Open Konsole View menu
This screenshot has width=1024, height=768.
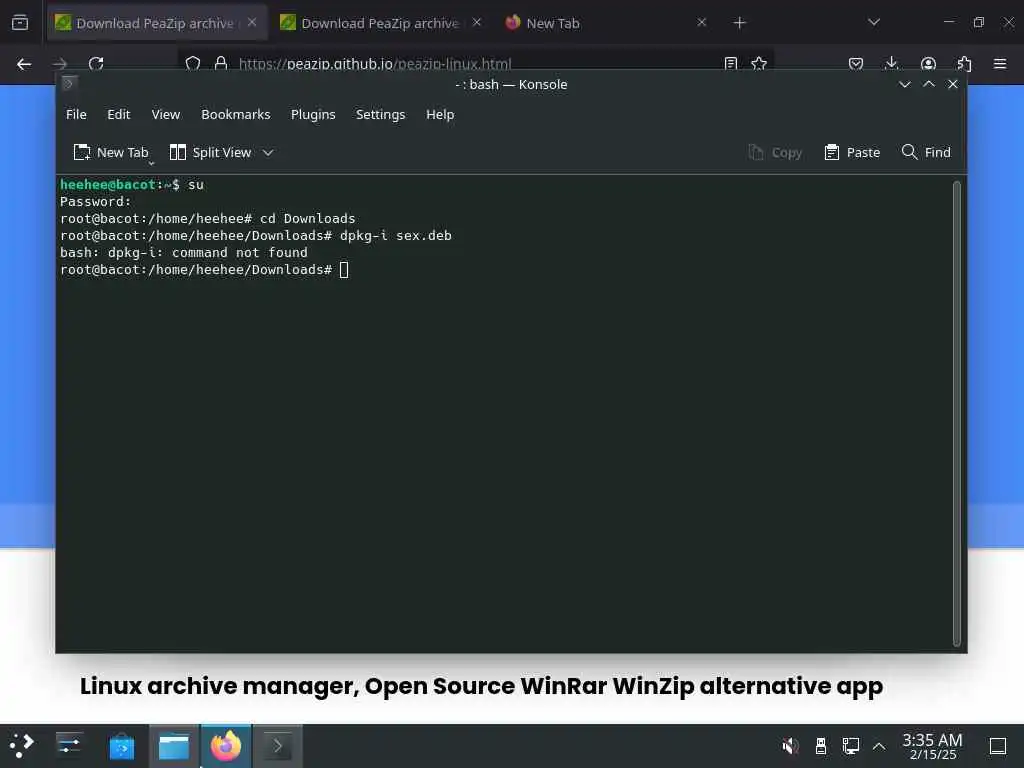click(165, 114)
